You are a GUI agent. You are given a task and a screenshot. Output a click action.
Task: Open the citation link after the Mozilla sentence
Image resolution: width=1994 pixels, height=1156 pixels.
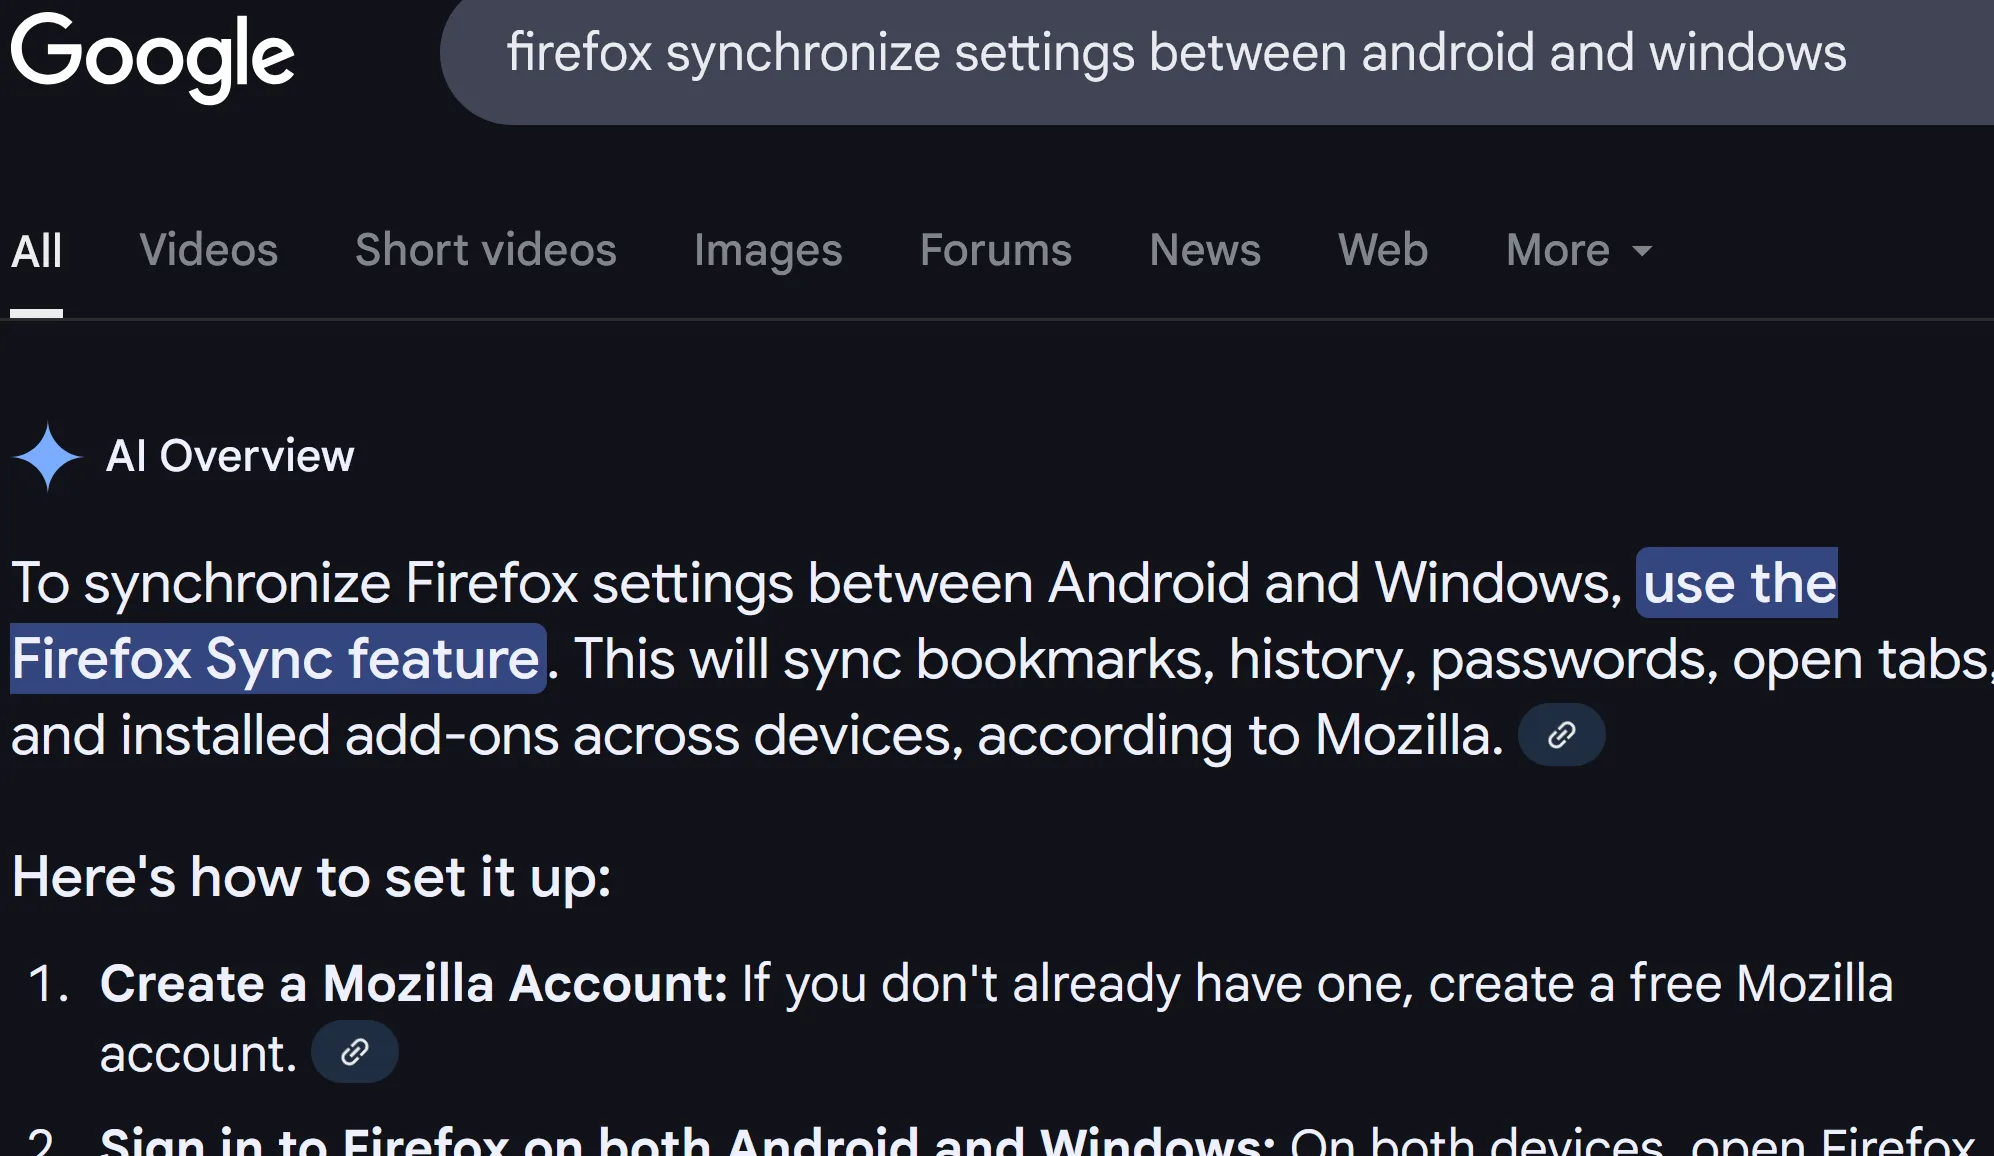1560,734
